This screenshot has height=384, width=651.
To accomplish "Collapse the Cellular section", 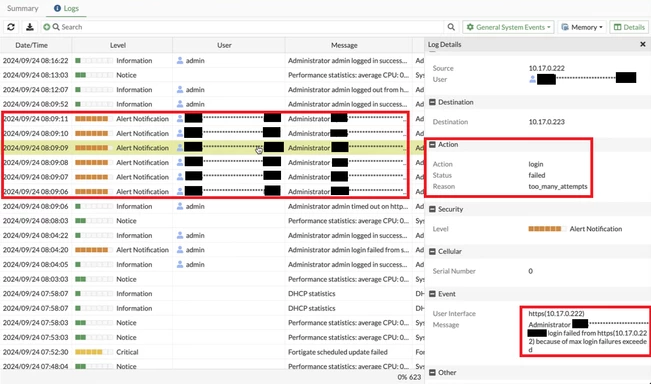I will pyautogui.click(x=432, y=252).
